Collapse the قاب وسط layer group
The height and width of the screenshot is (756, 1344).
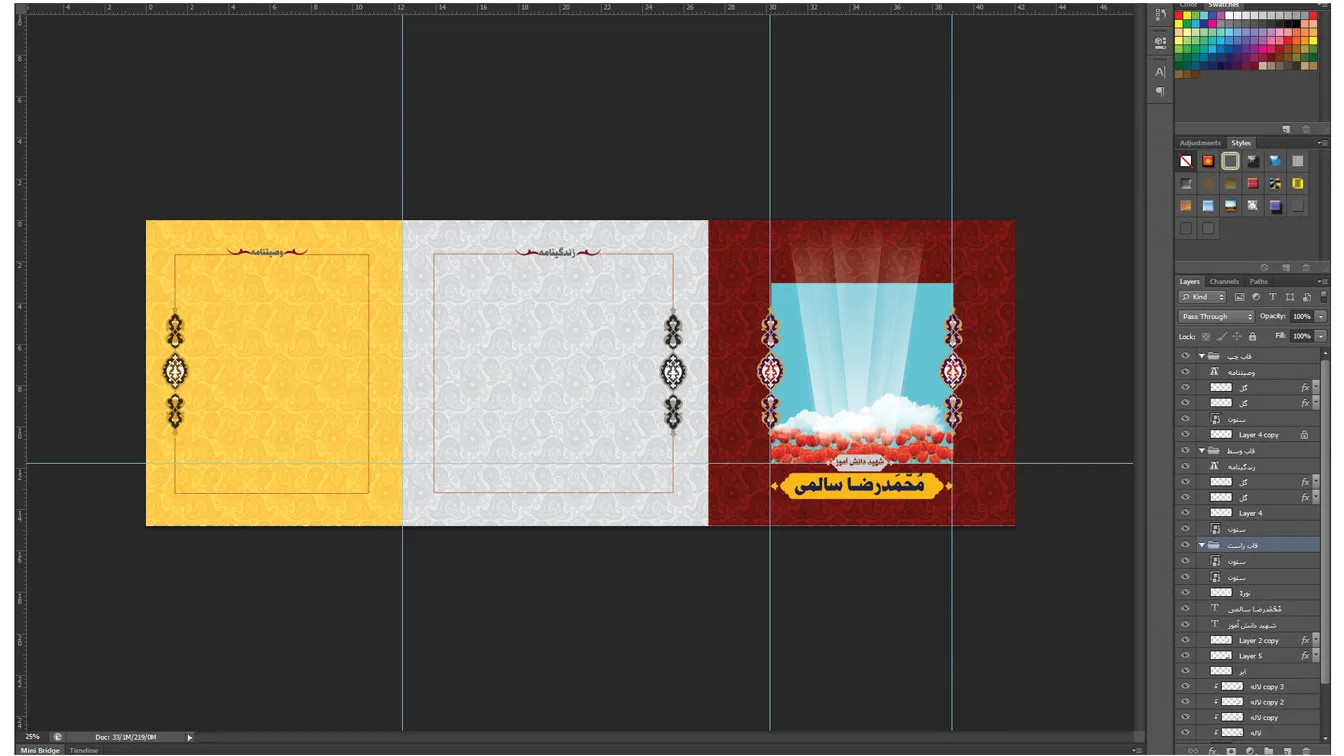click(1202, 451)
